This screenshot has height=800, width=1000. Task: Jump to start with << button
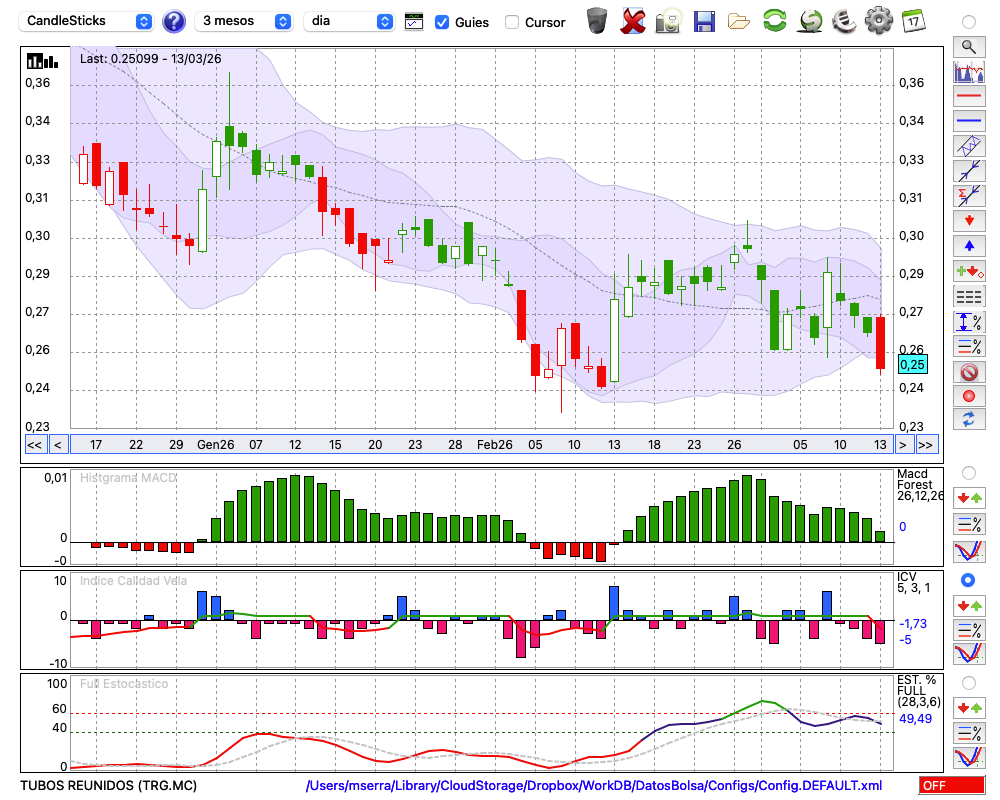[34, 445]
